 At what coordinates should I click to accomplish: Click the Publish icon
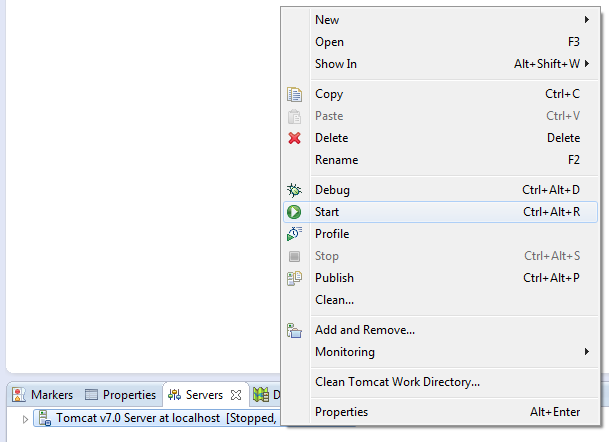pyautogui.click(x=294, y=278)
